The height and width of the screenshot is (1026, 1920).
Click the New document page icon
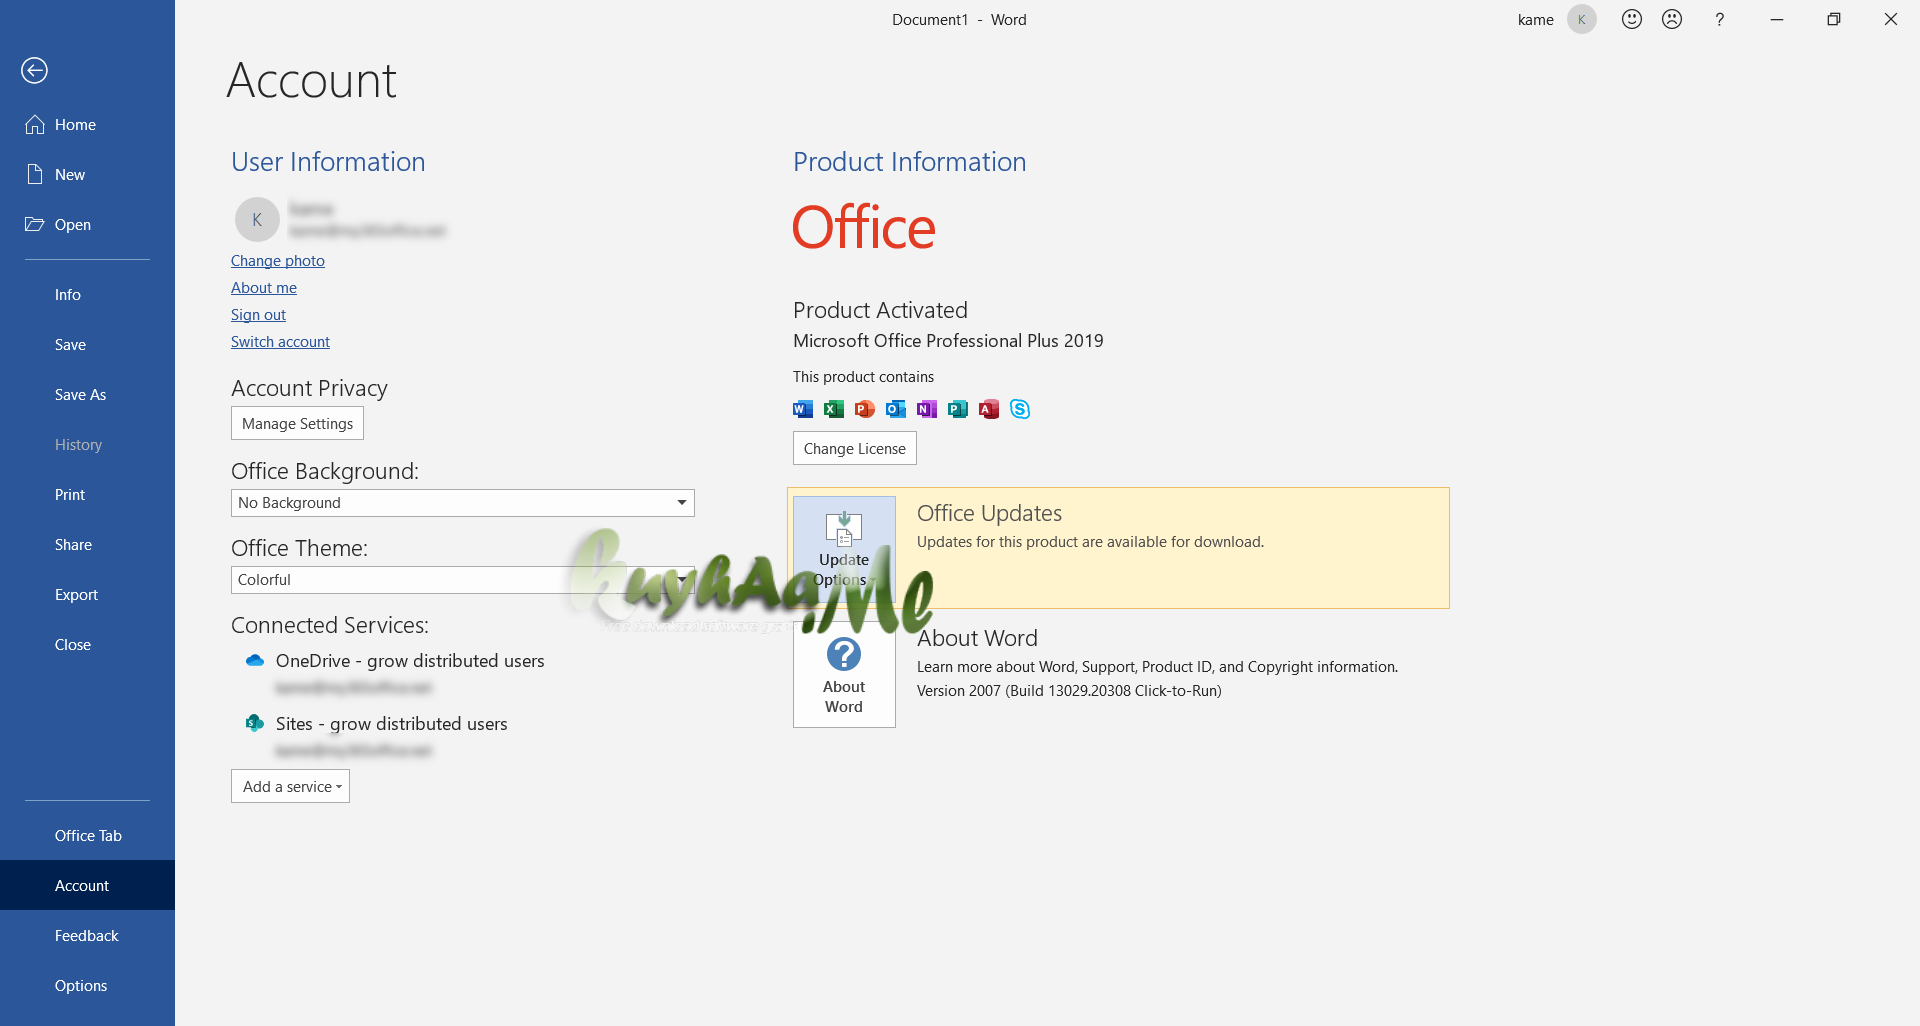pyautogui.click(x=35, y=174)
